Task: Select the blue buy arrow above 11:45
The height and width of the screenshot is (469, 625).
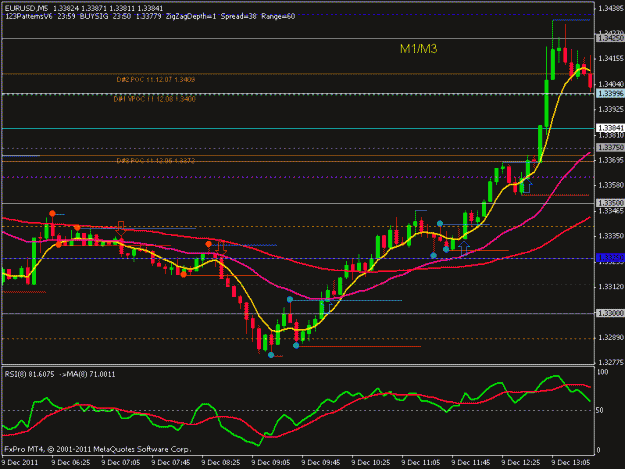Action: 463,248
